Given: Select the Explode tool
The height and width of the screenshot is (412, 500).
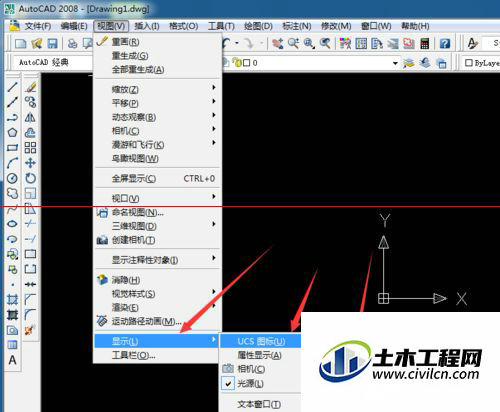Looking at the screenshot, I should pyautogui.click(x=29, y=330).
